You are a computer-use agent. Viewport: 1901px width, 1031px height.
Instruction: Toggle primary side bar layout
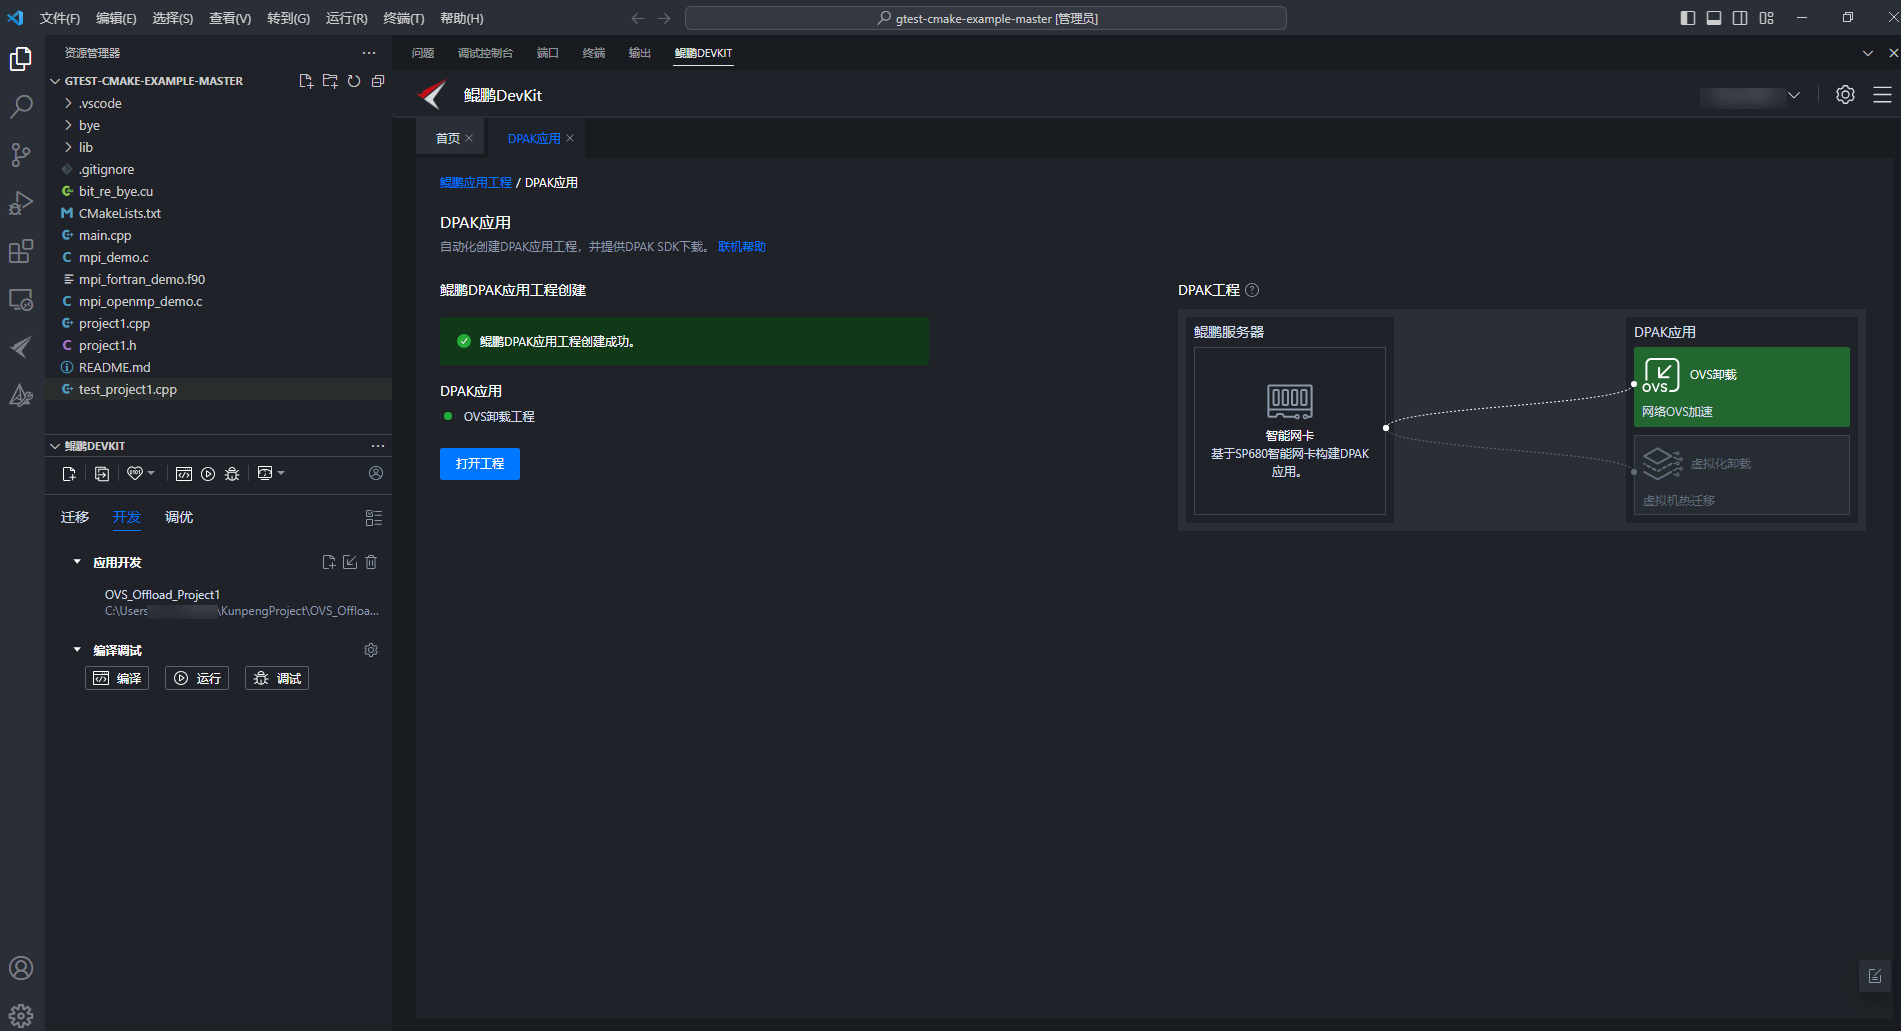coord(1688,18)
